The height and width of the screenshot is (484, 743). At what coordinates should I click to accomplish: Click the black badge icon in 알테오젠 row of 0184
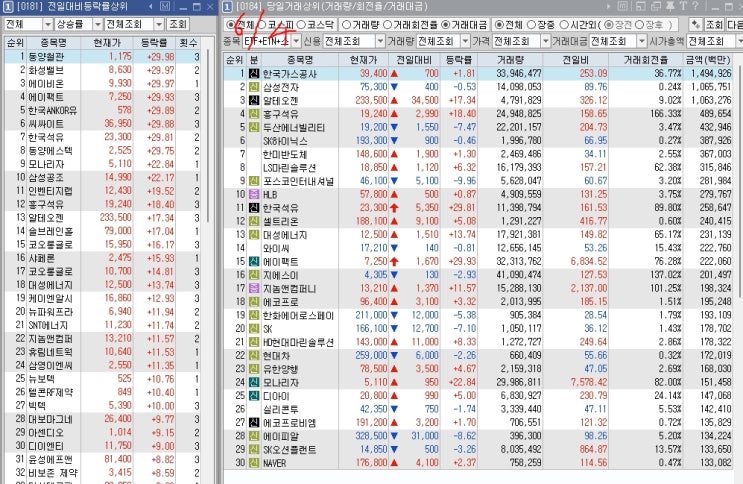(254, 100)
